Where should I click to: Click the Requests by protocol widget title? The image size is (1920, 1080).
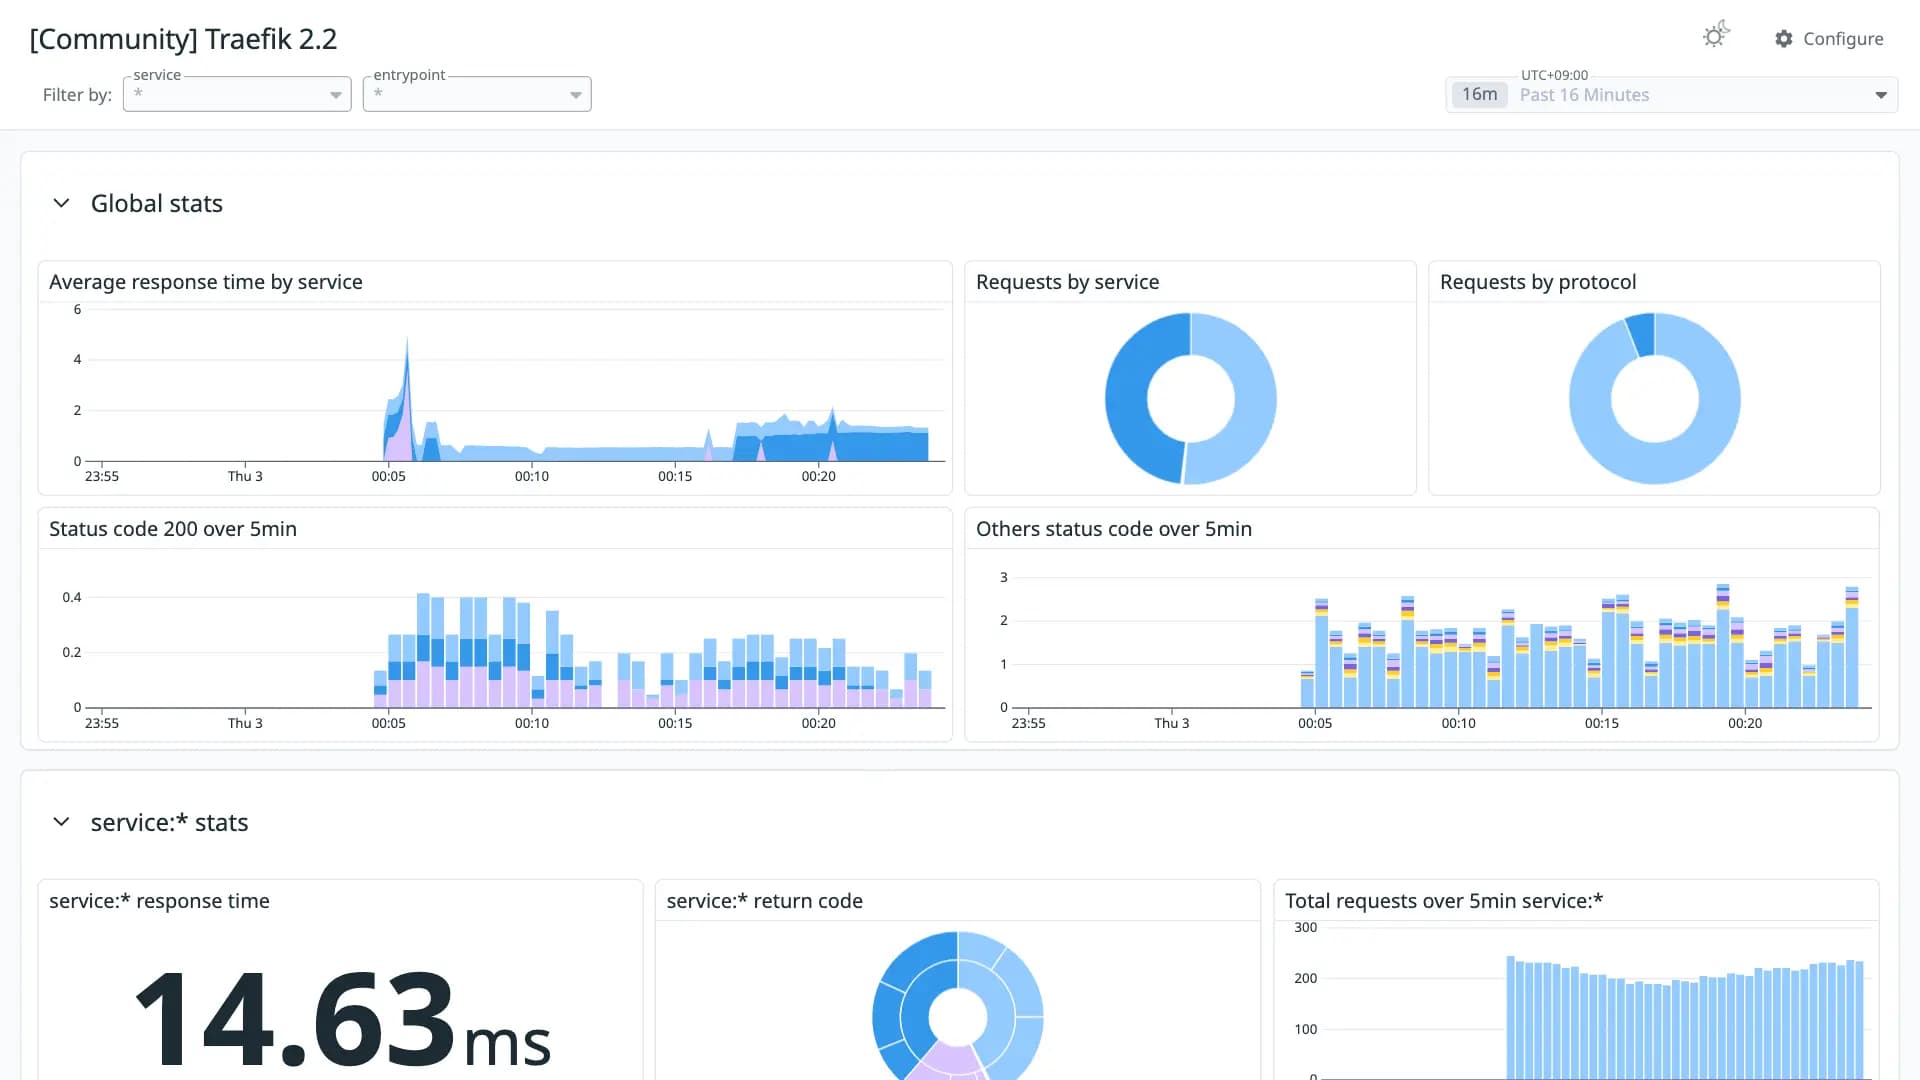pos(1538,282)
